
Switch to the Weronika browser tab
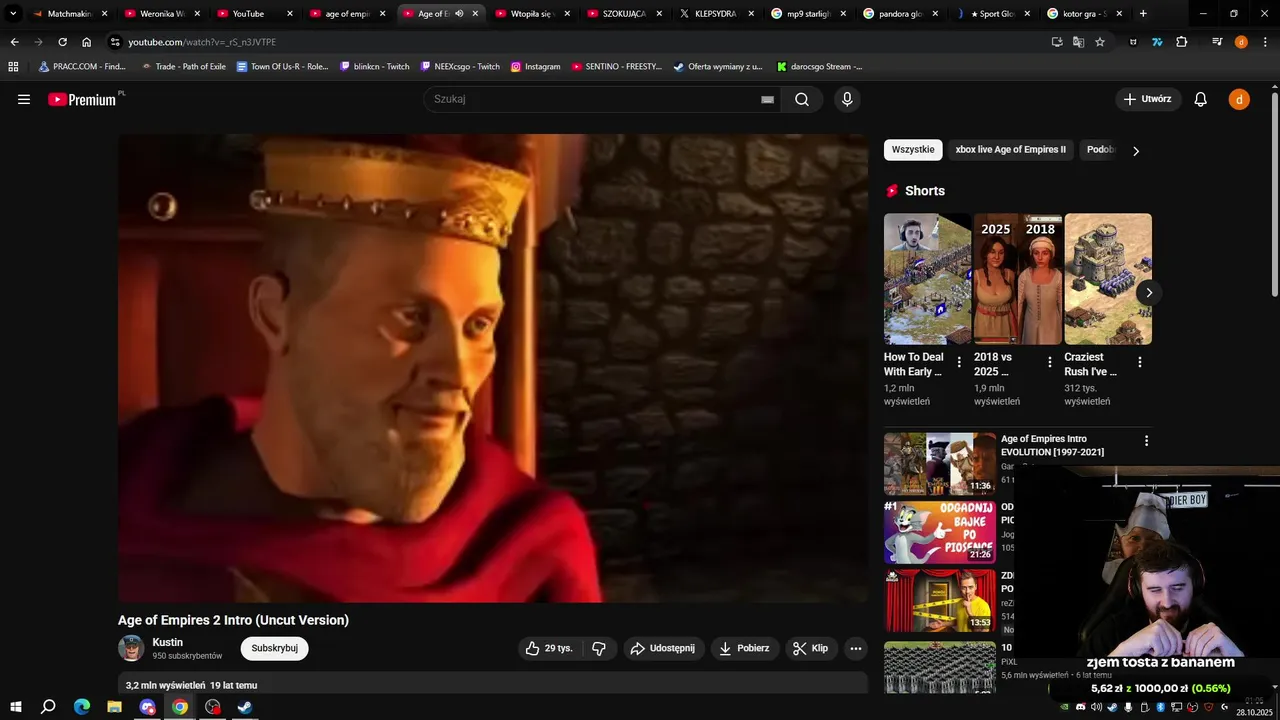tap(162, 14)
